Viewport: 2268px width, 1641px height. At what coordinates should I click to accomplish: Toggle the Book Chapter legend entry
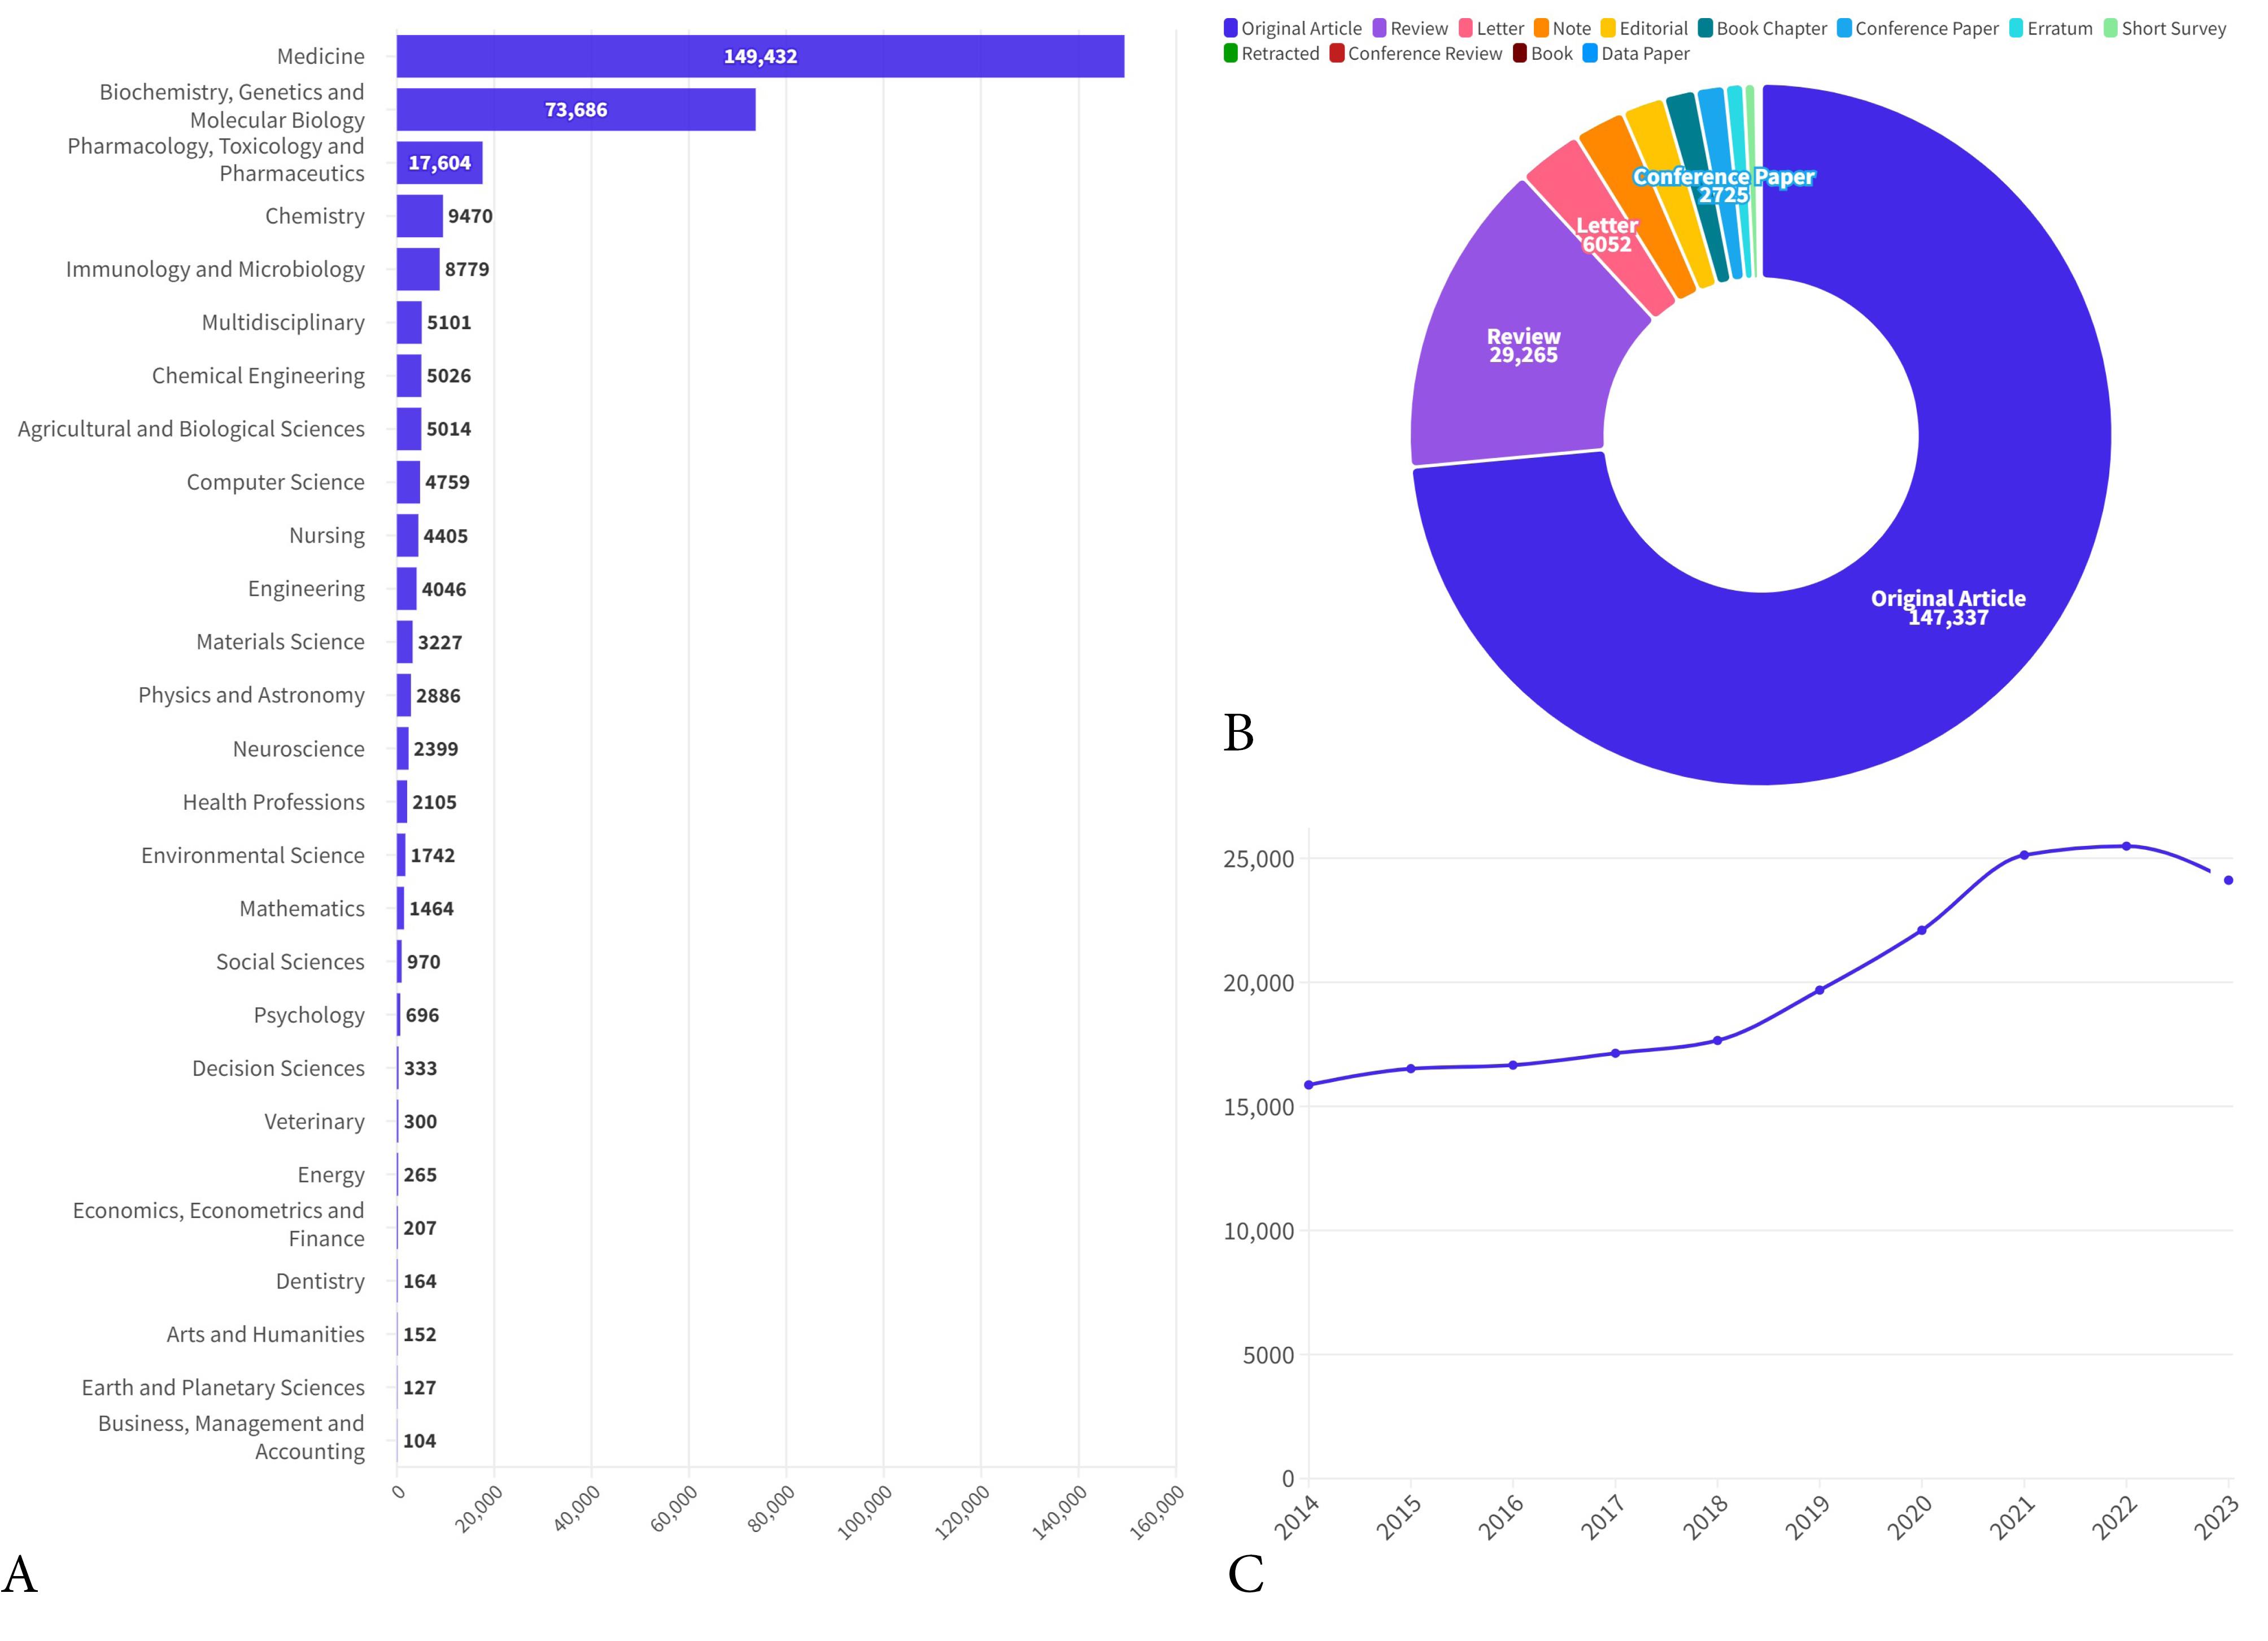(x=1762, y=28)
